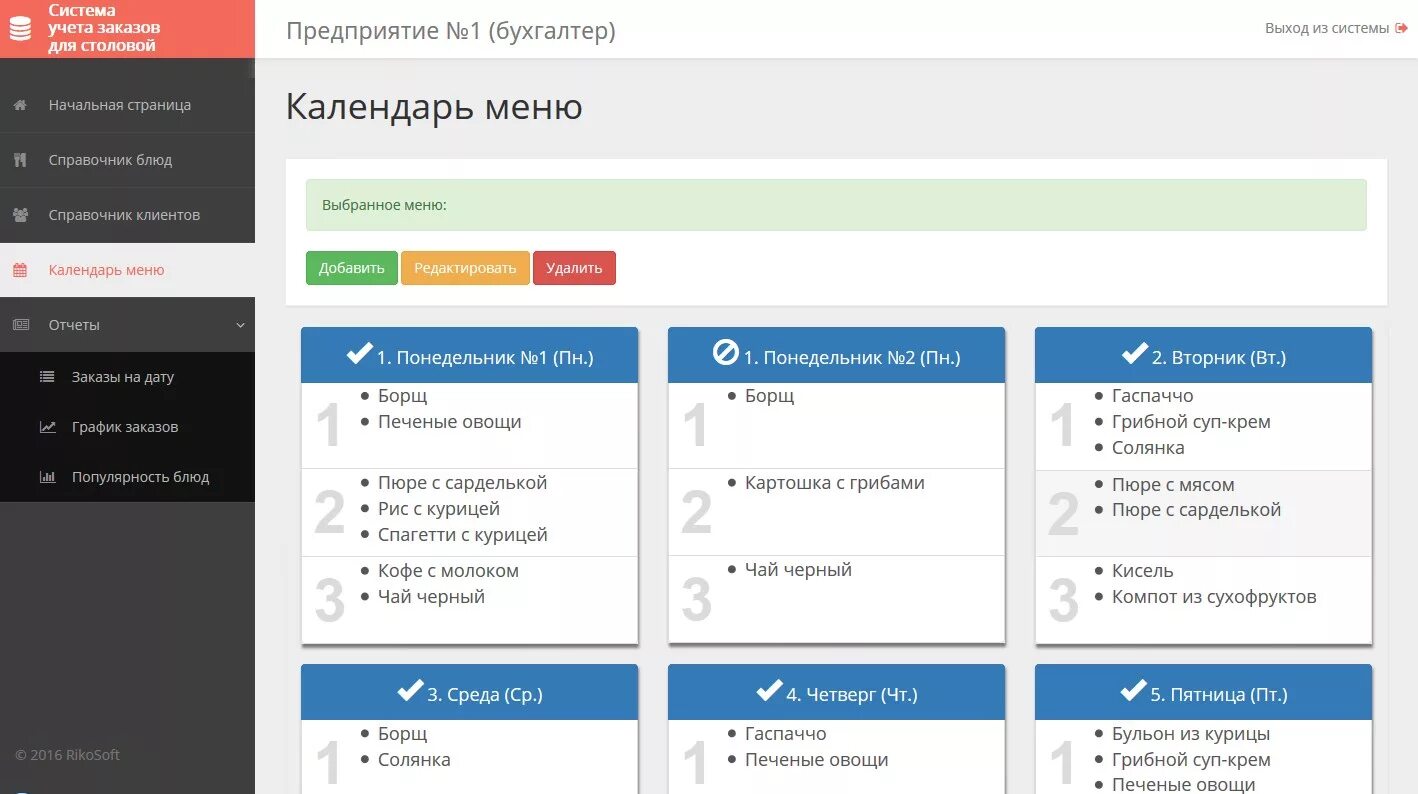This screenshot has height=794, width=1418.
Task: Click Кисель drink
Action: pos(1143,571)
